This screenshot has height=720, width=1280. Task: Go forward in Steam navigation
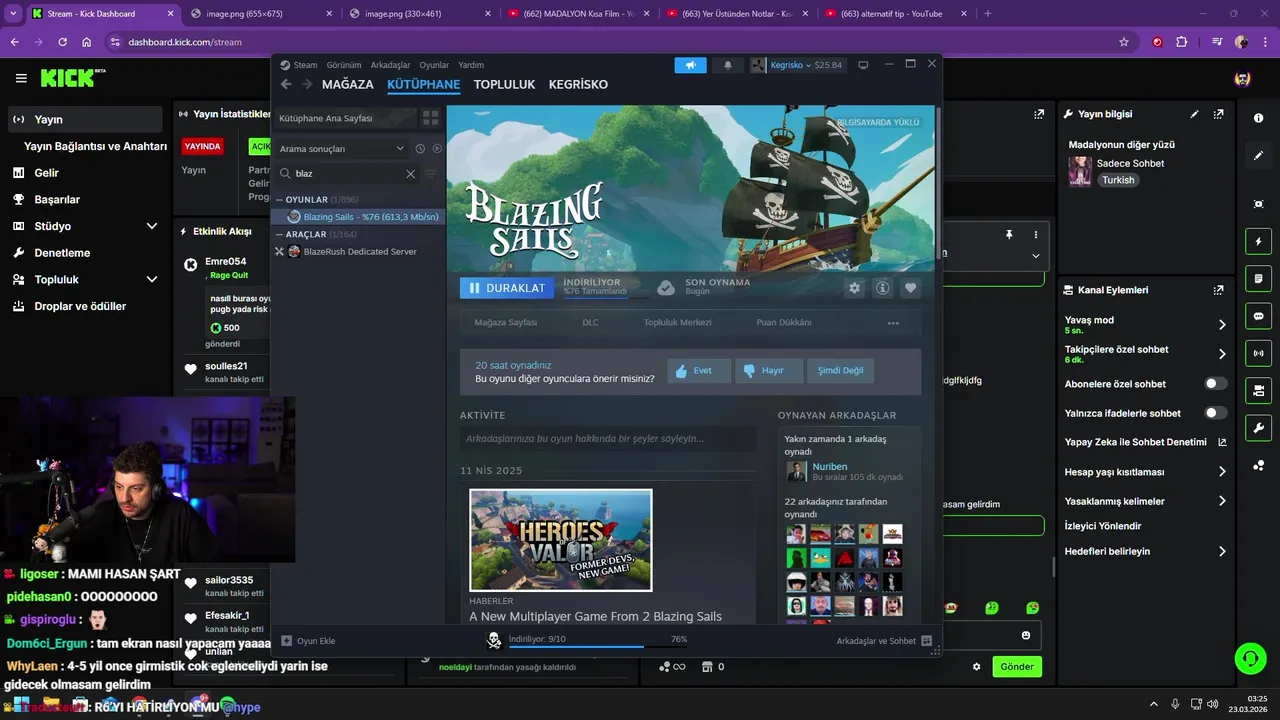(307, 85)
